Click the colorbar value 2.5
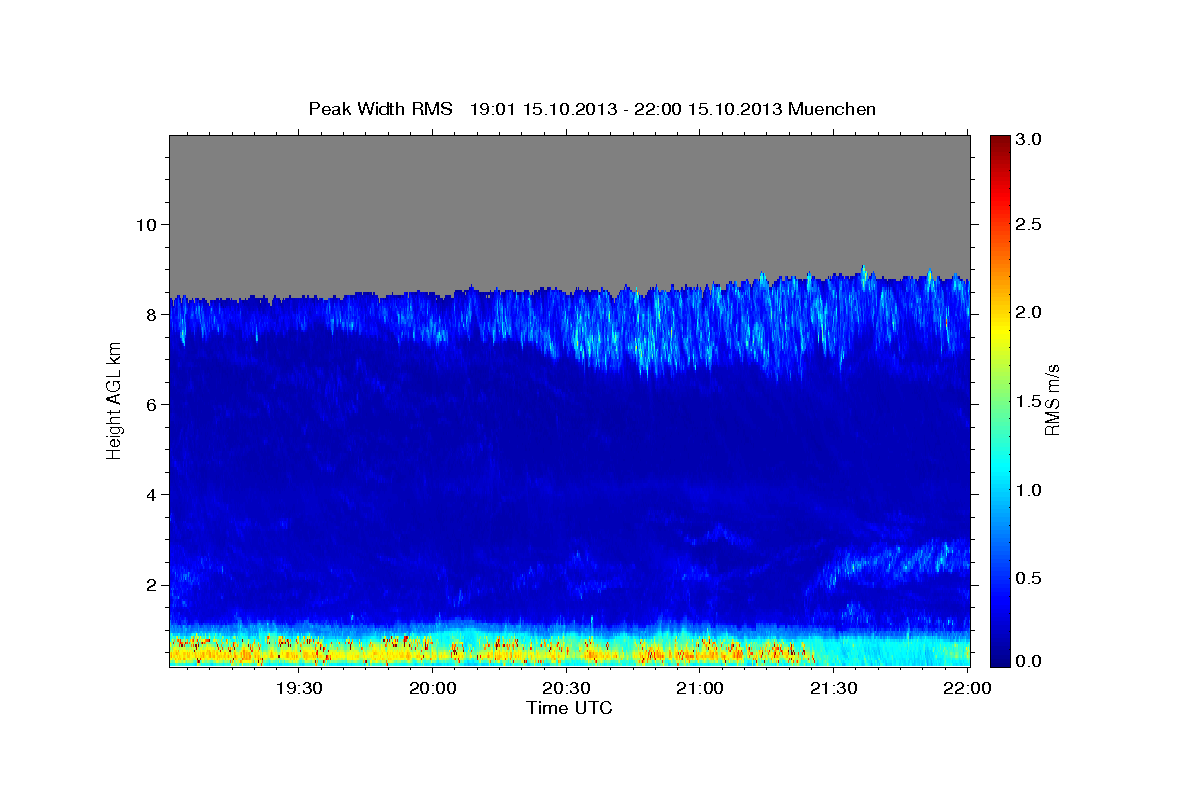Screen dimensions: 1200x800 (1027, 225)
